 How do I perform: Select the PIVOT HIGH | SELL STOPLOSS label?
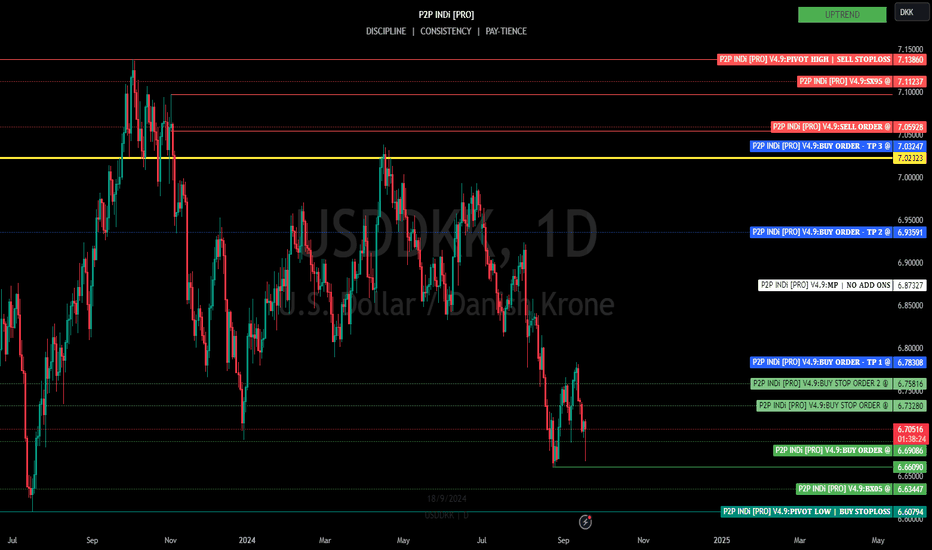tap(805, 59)
